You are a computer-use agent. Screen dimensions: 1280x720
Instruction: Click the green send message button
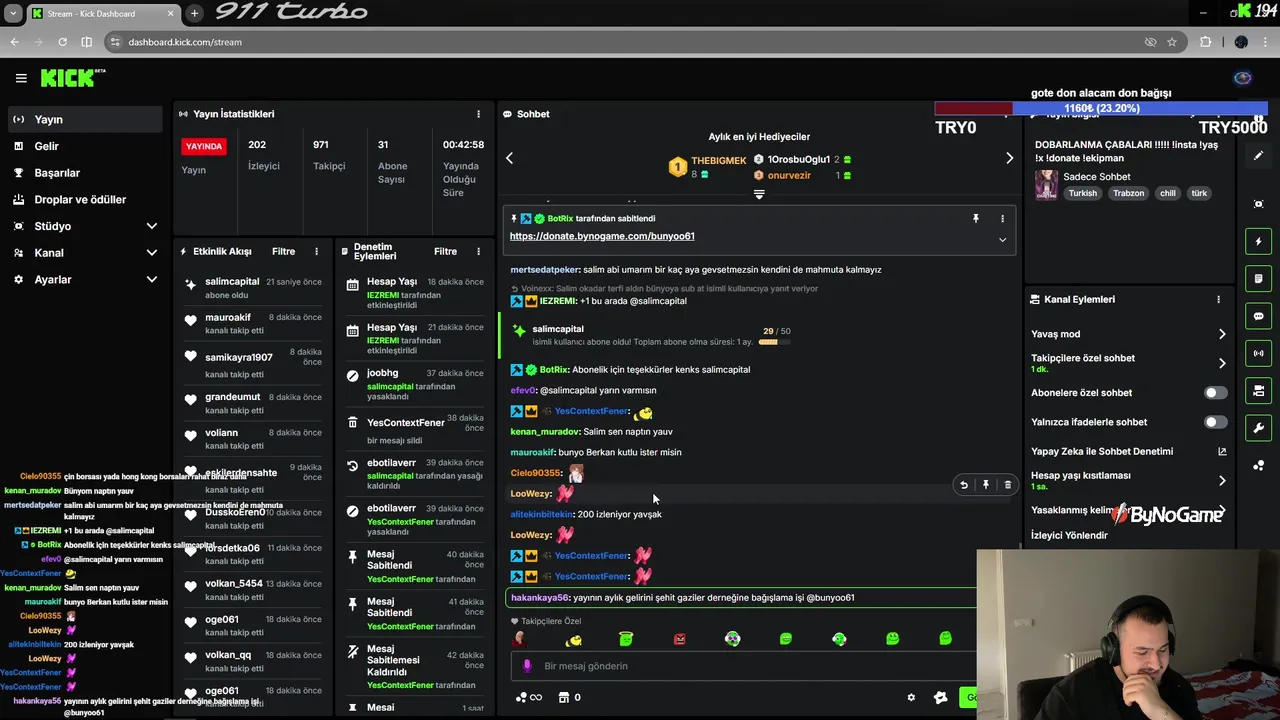pyautogui.click(x=968, y=698)
